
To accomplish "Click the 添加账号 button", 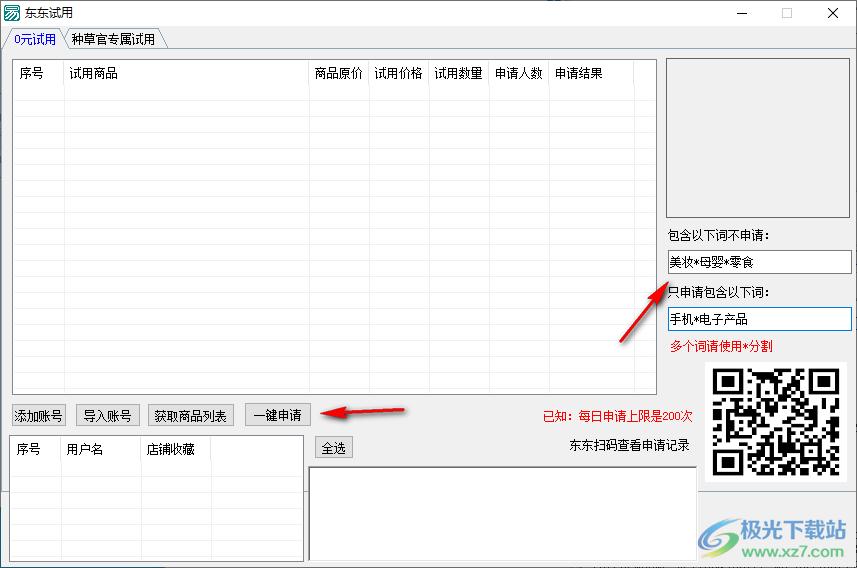I will point(38,416).
